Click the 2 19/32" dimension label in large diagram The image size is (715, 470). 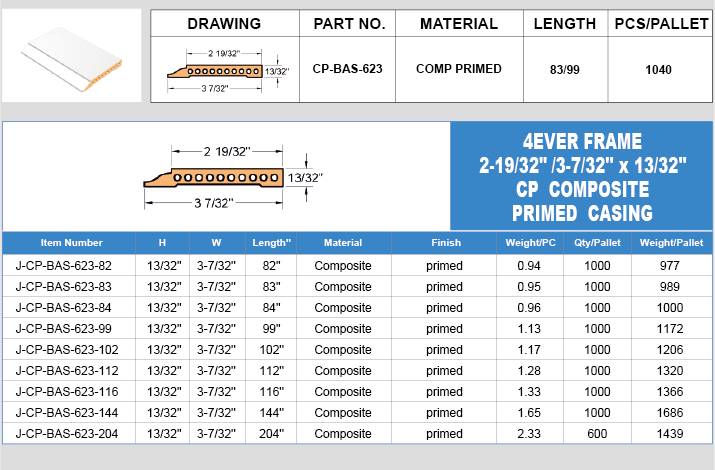[227, 151]
